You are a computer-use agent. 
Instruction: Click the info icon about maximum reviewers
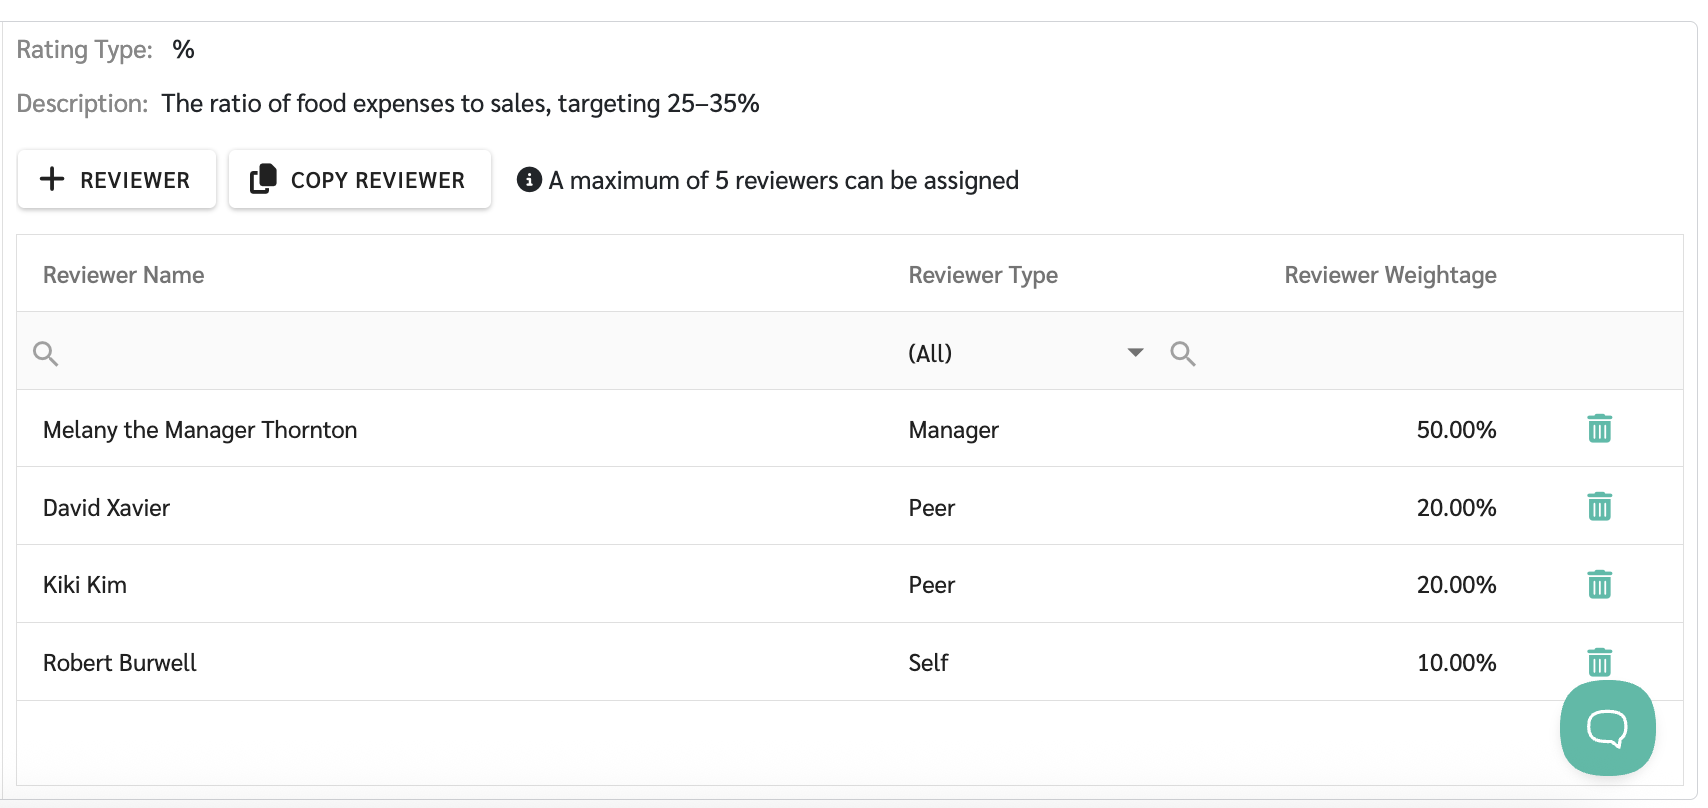tap(529, 180)
